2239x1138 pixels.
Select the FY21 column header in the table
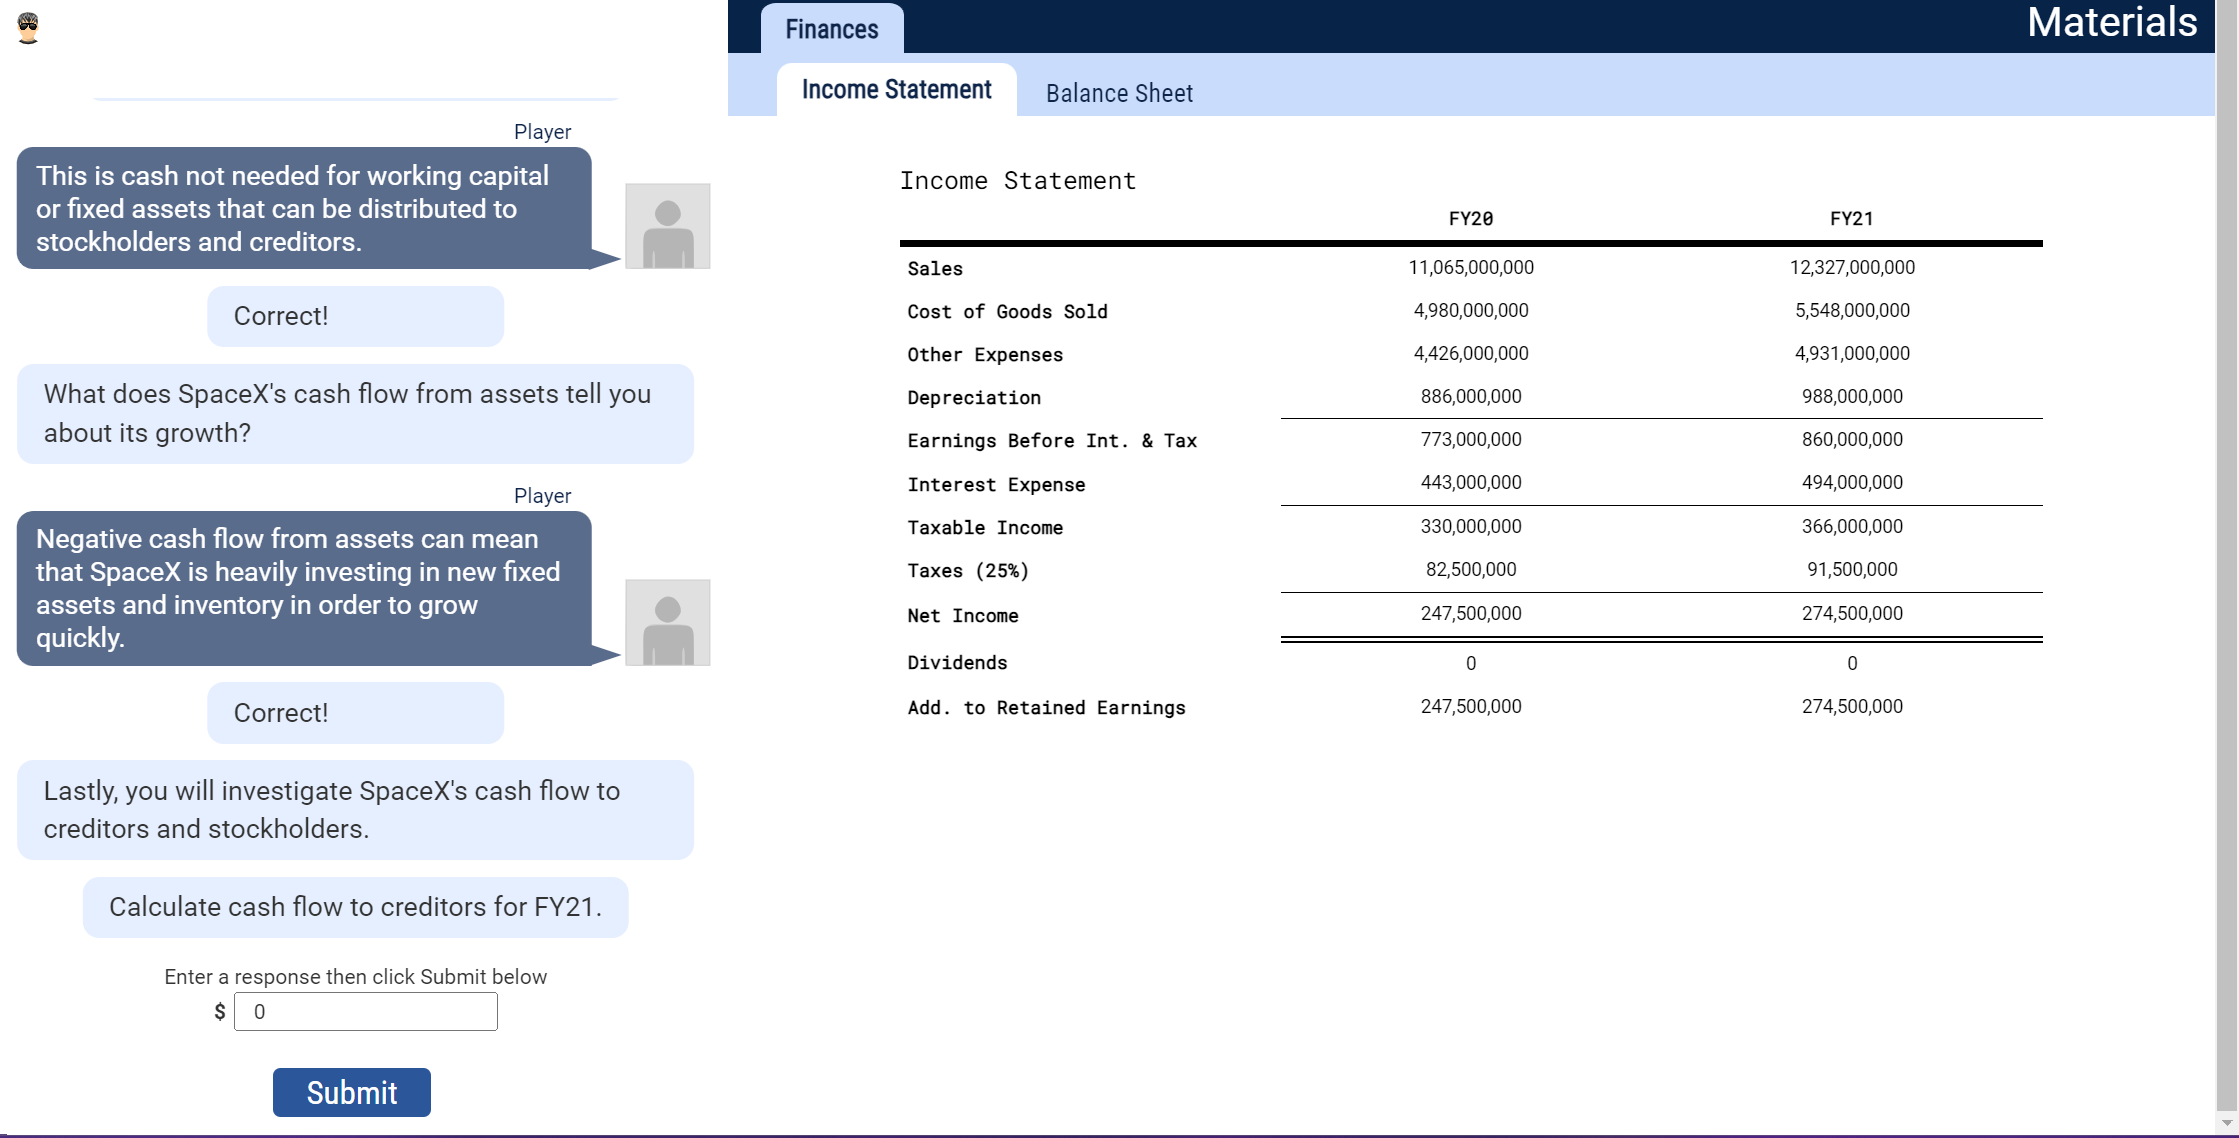tap(1851, 218)
